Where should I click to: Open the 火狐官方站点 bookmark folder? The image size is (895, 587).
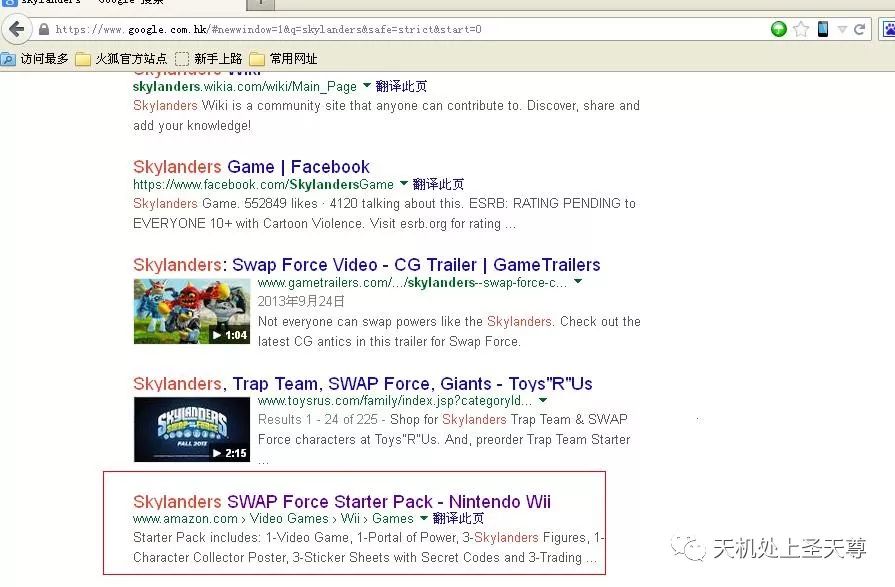pyautogui.click(x=122, y=59)
